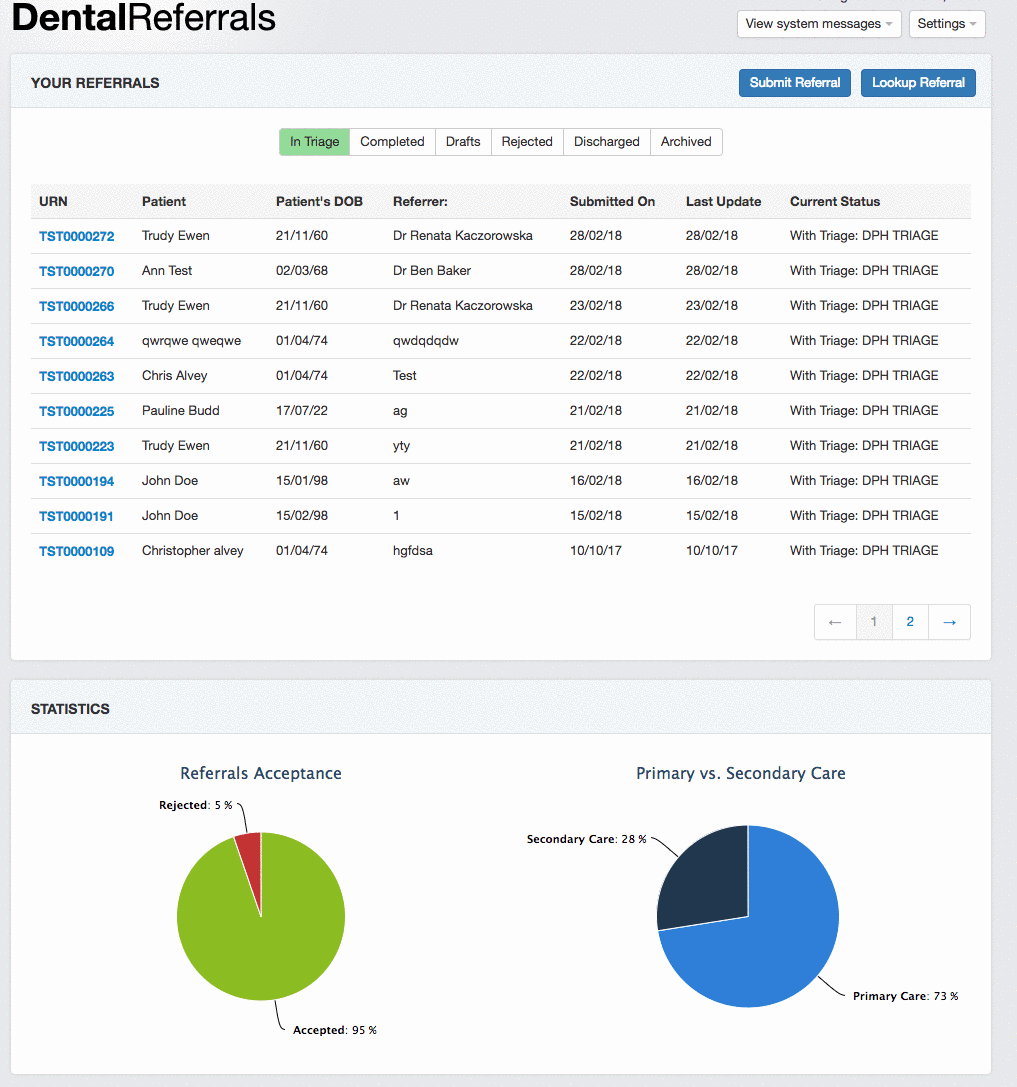Go to previous page with left arrow
1017x1087 pixels.
835,622
